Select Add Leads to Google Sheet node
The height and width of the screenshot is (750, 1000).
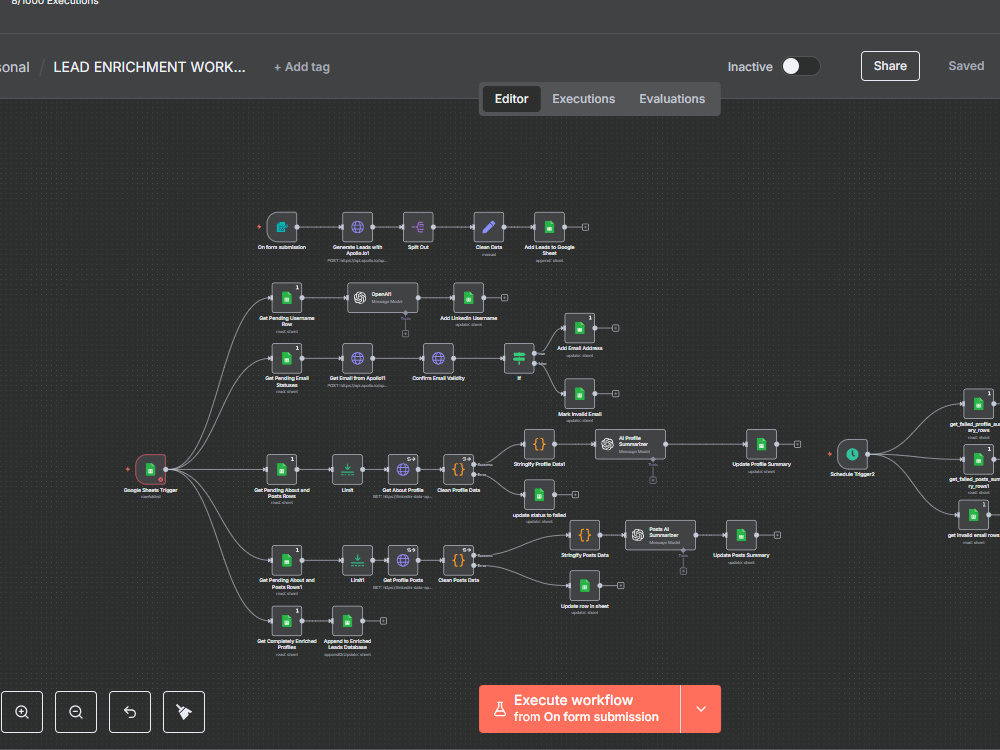[x=549, y=227]
